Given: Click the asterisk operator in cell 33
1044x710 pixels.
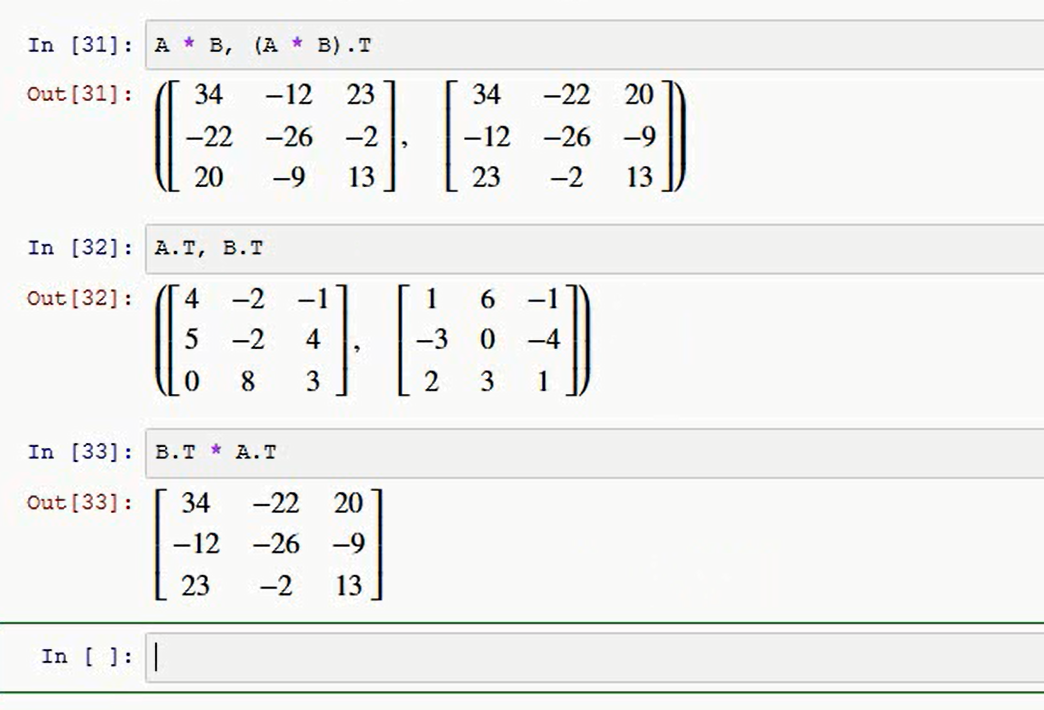Looking at the screenshot, I should coord(216,452).
